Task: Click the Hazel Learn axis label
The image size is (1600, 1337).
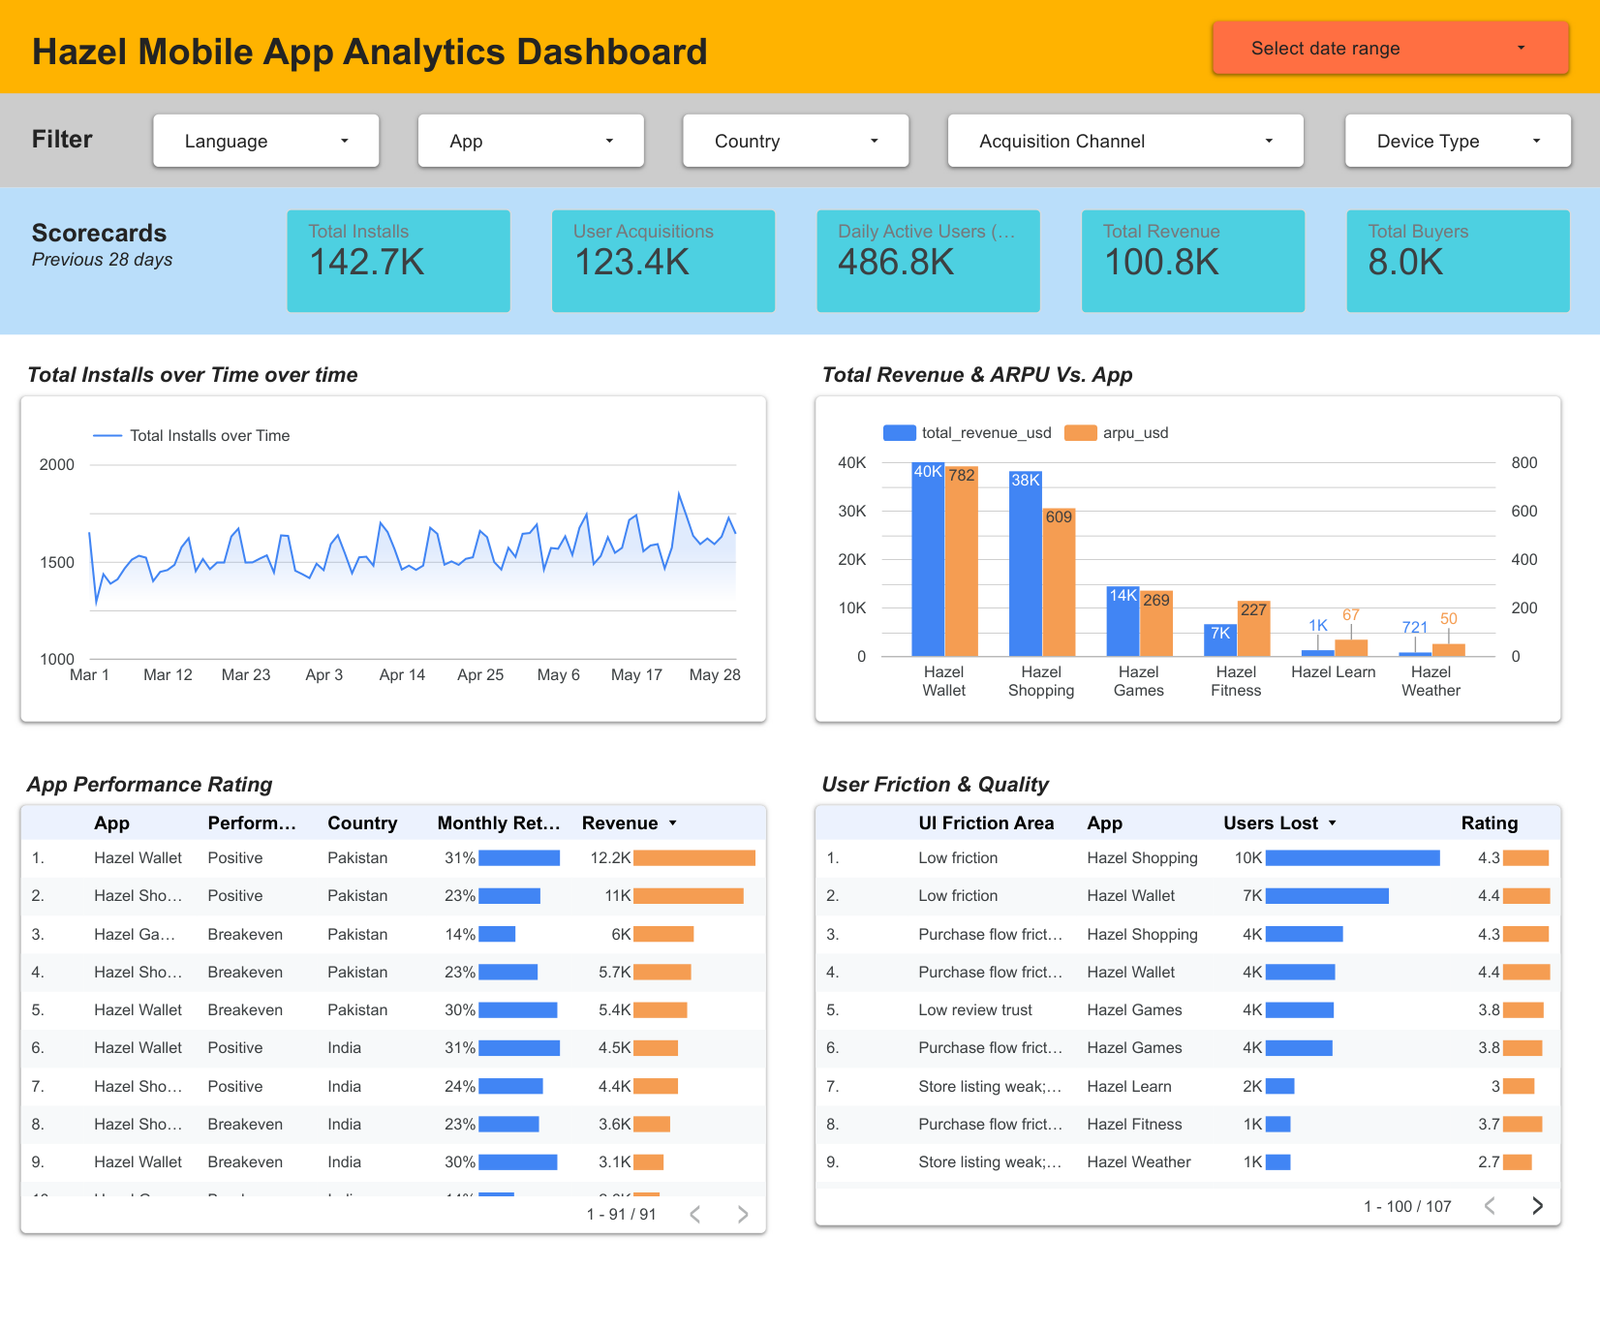Action: (x=1333, y=672)
